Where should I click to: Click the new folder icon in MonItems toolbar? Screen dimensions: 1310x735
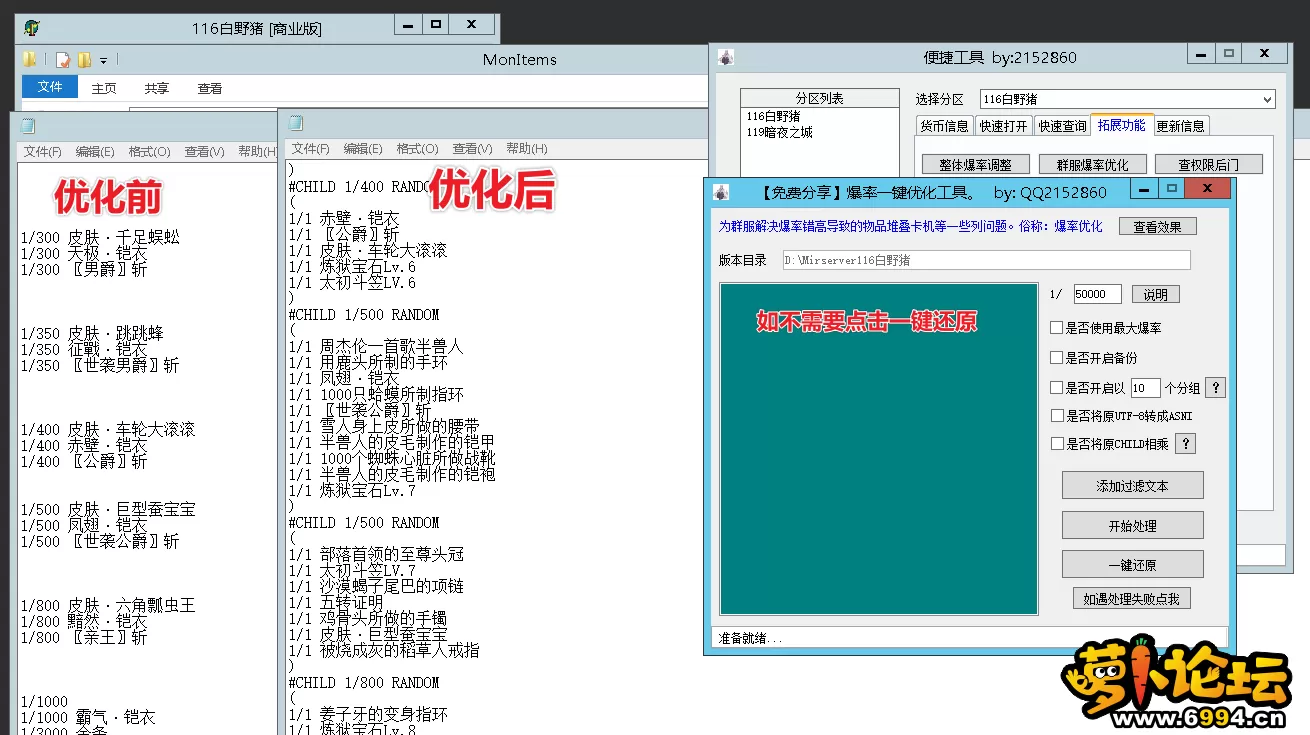(85, 60)
